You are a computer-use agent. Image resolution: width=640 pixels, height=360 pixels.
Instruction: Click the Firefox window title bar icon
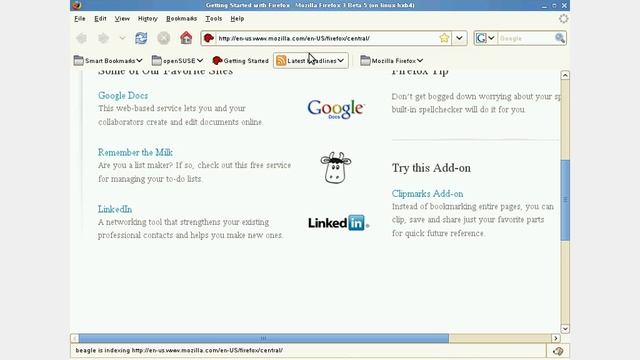pos(76,5)
